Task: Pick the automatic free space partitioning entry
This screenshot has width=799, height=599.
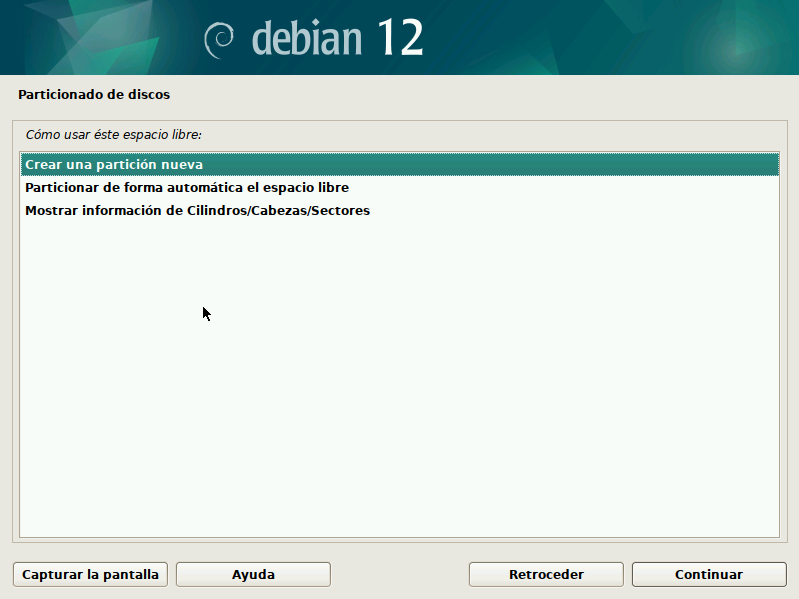Action: (x=187, y=187)
